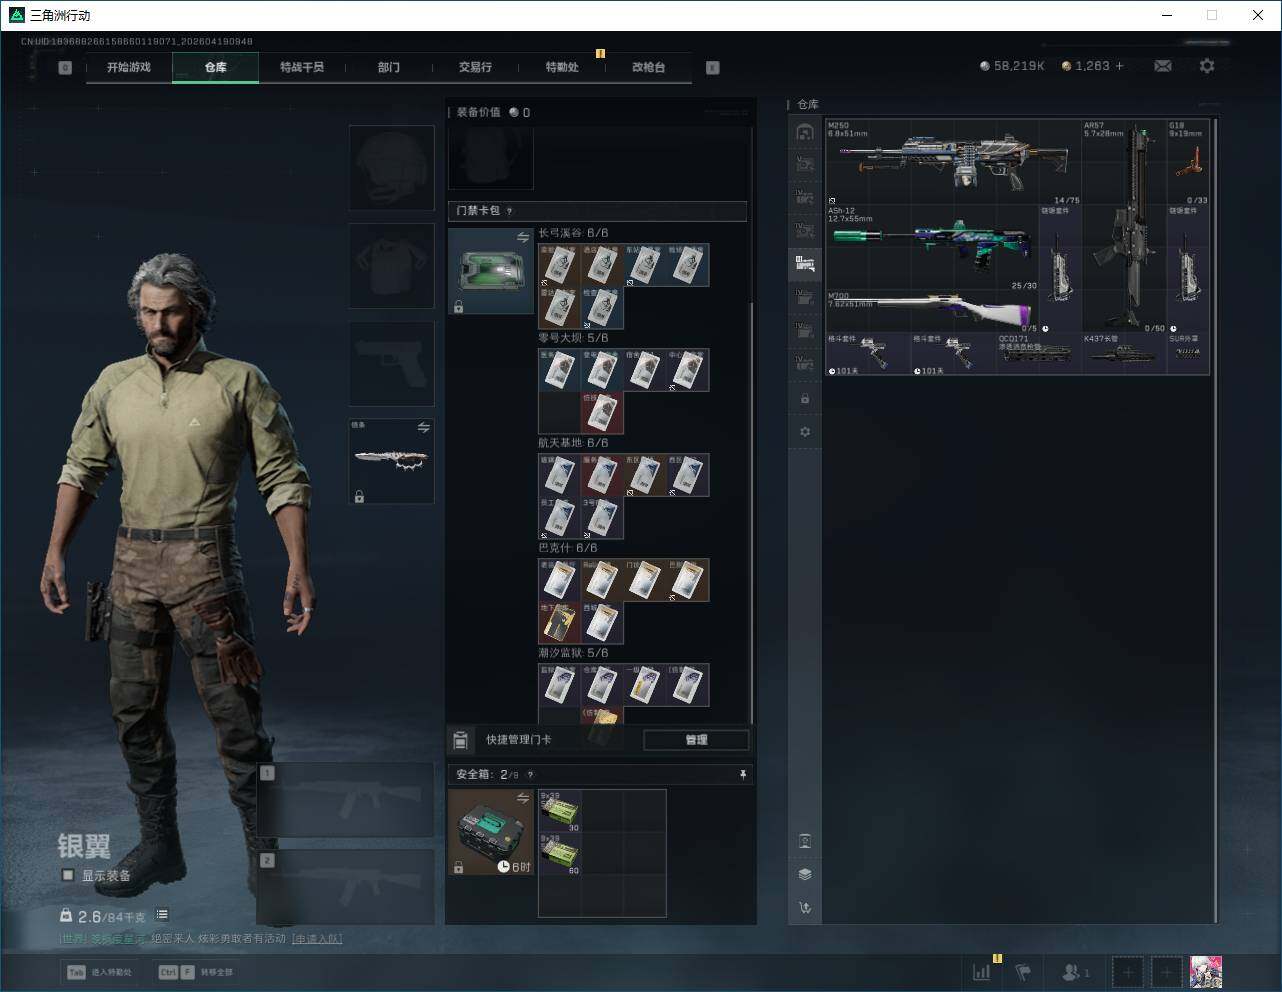This screenshot has width=1282, height=992.
Task: Select the 30-round 9x39 ammo stack
Action: (x=560, y=811)
